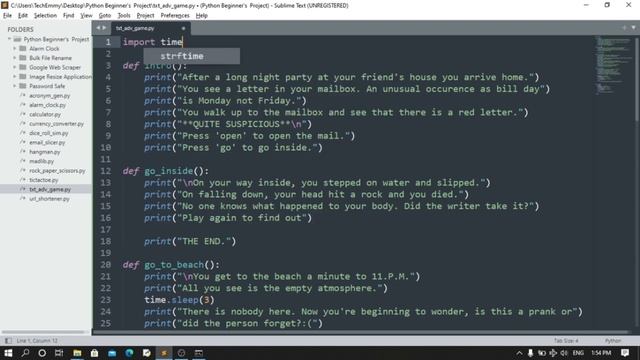Image resolution: width=640 pixels, height=360 pixels.
Task: Open the tab list dropdown arrow
Action: (x=633, y=28)
